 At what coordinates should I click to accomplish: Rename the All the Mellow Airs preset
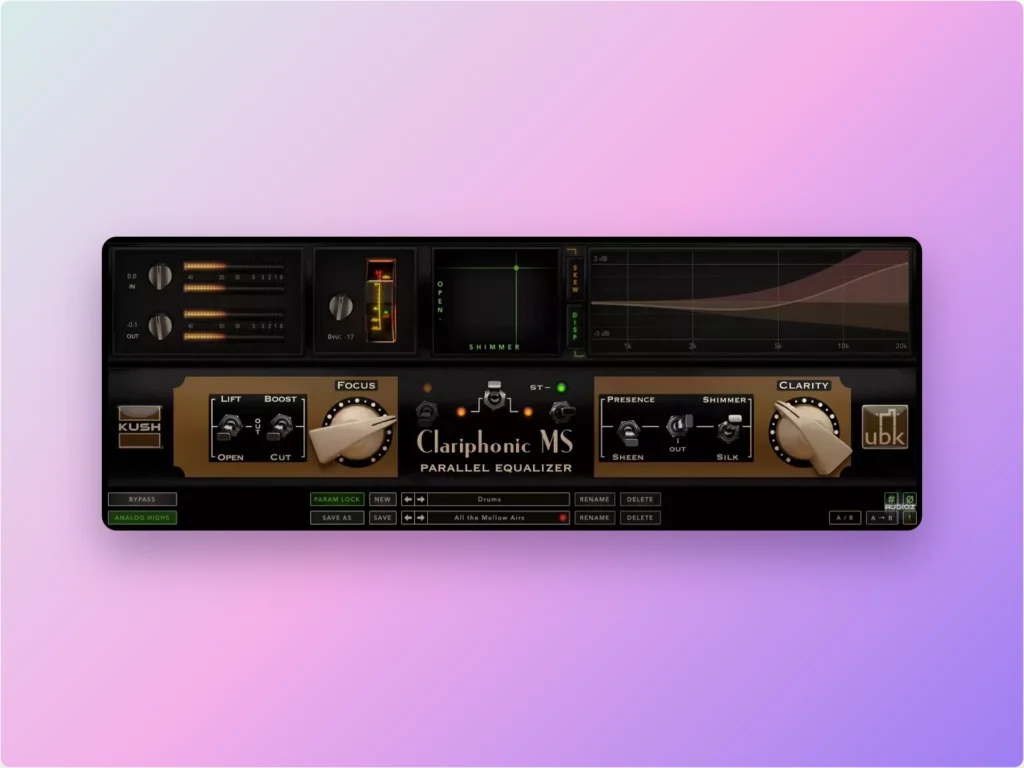[594, 518]
